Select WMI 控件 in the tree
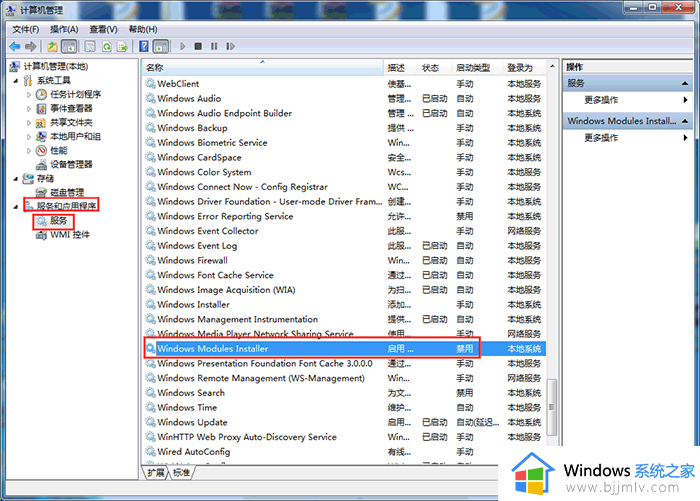 (69, 234)
